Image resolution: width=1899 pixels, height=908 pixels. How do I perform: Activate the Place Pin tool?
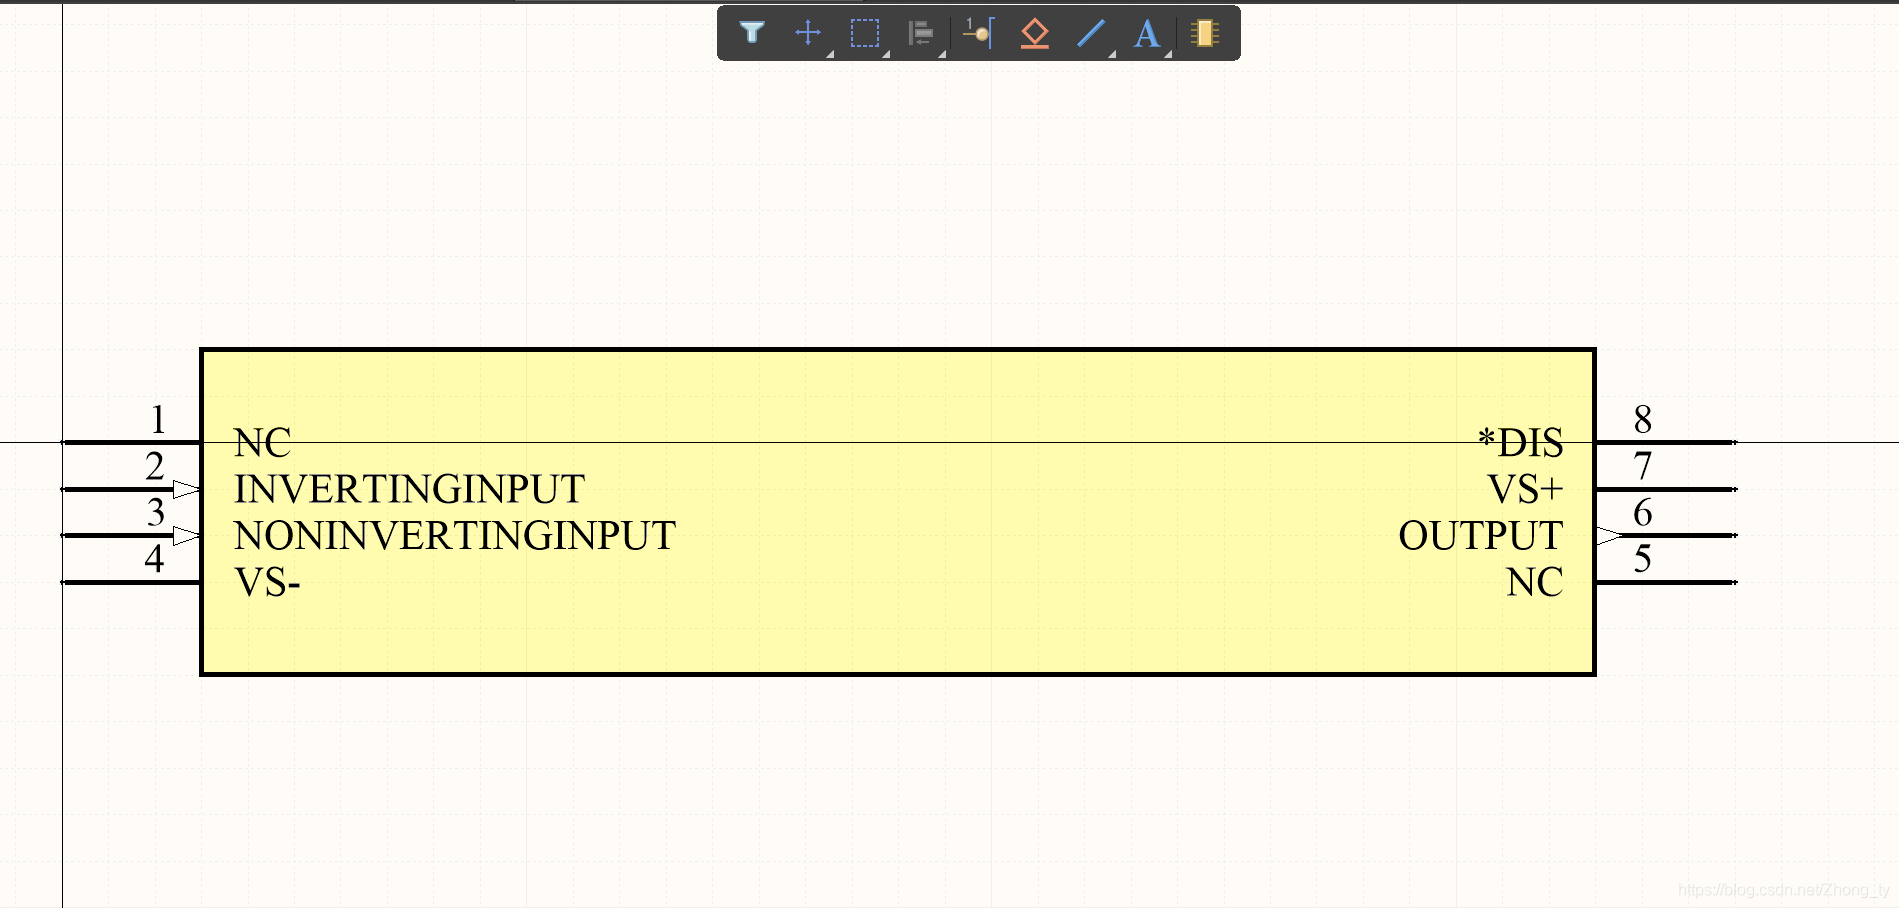[x=978, y=33]
